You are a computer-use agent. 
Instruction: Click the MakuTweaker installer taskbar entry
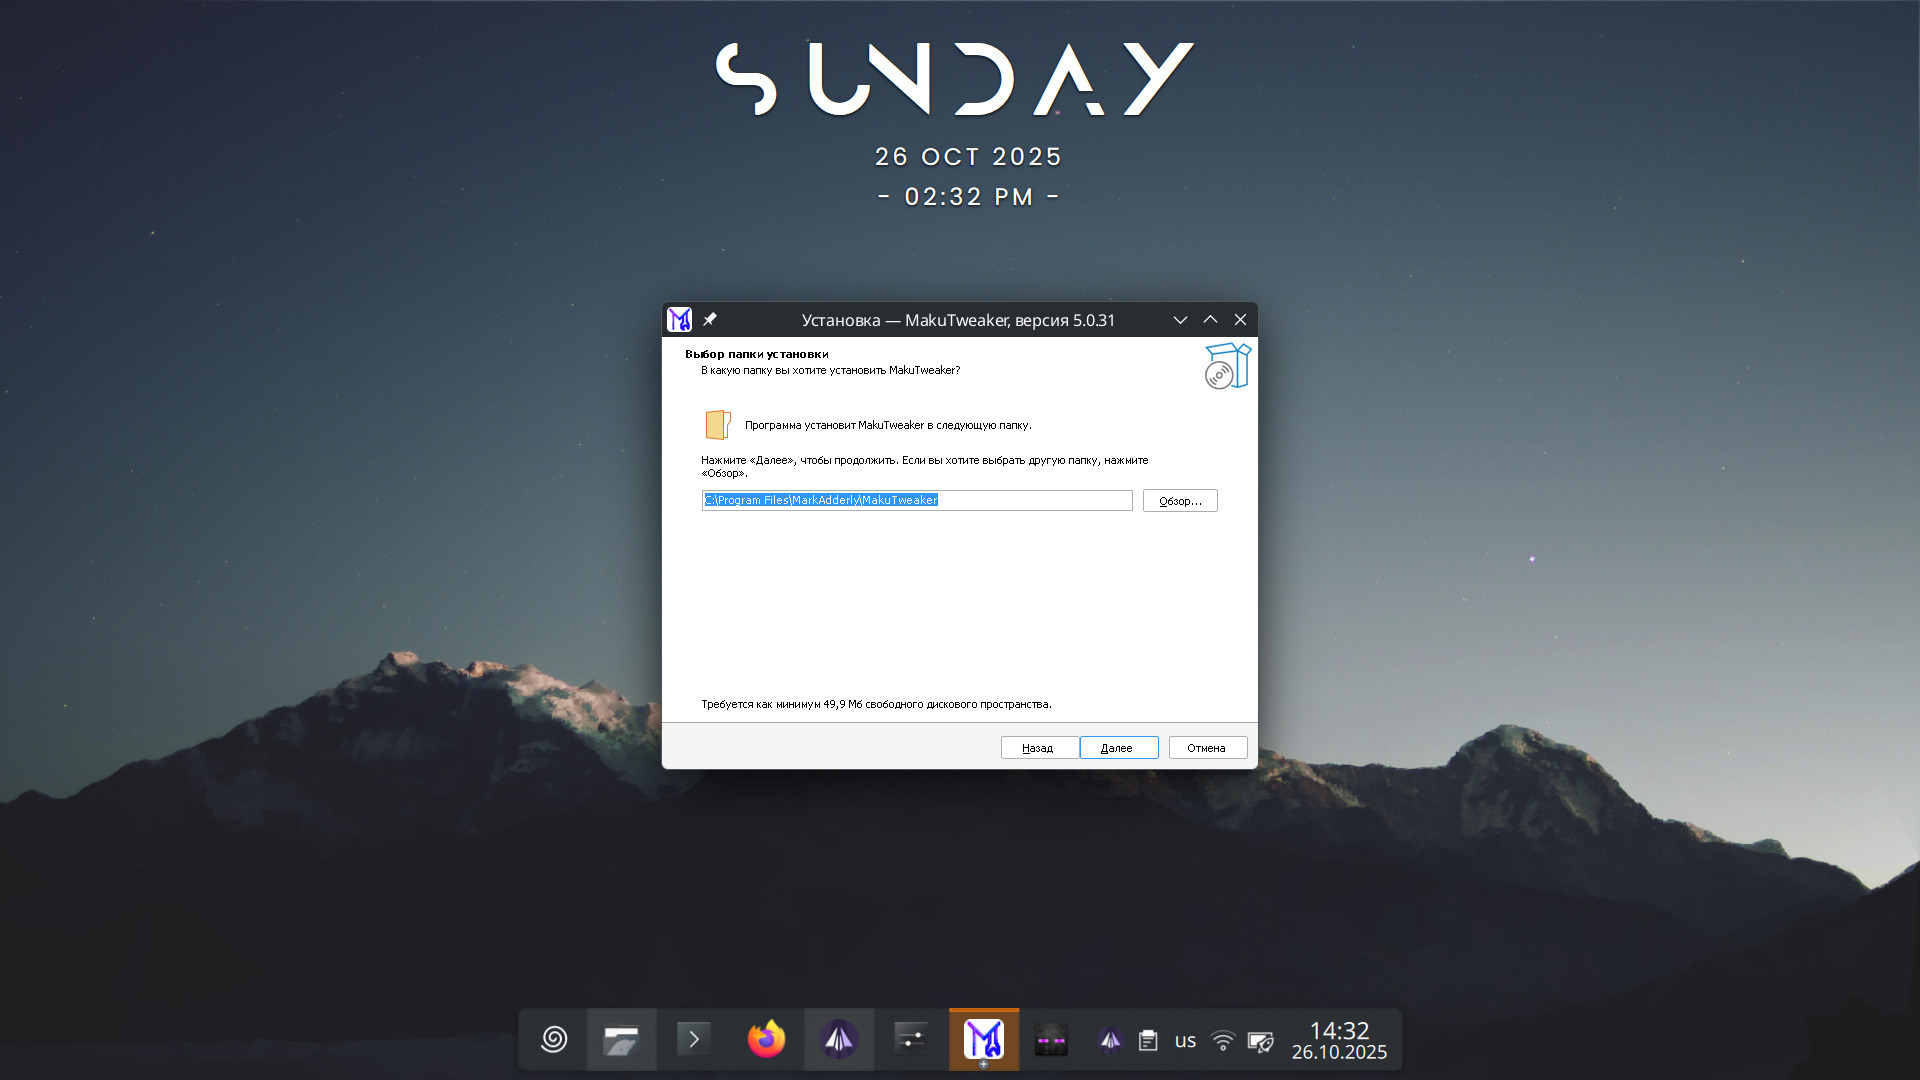(x=983, y=1040)
